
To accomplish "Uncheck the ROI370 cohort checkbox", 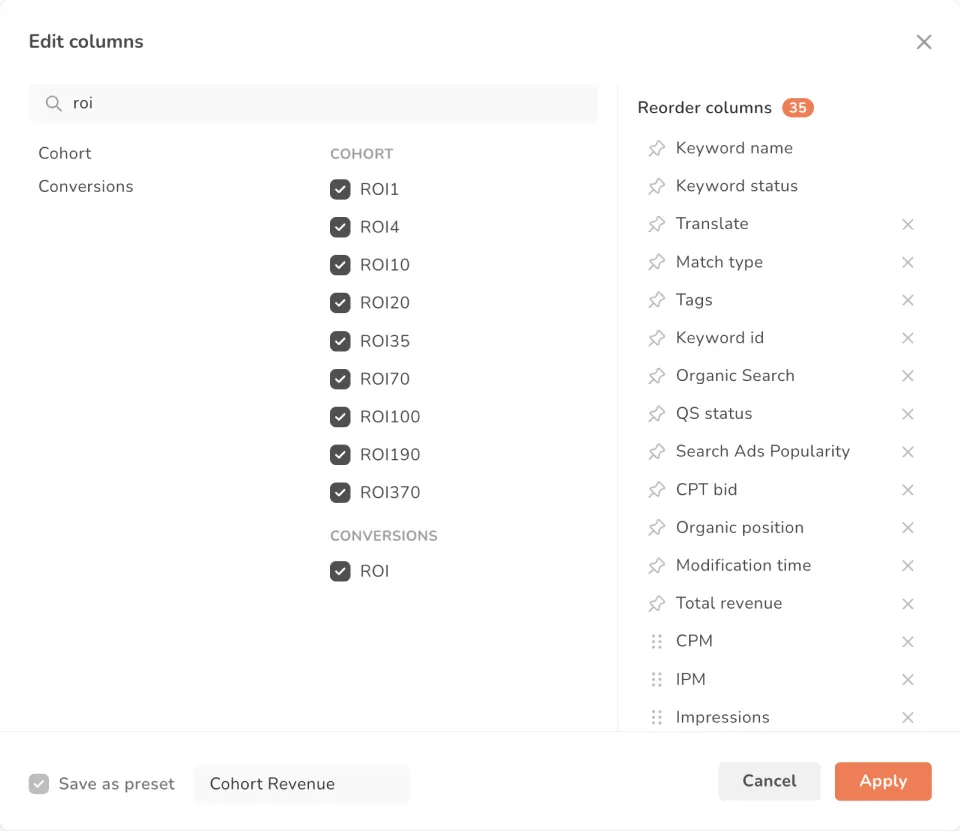I will click(340, 492).
